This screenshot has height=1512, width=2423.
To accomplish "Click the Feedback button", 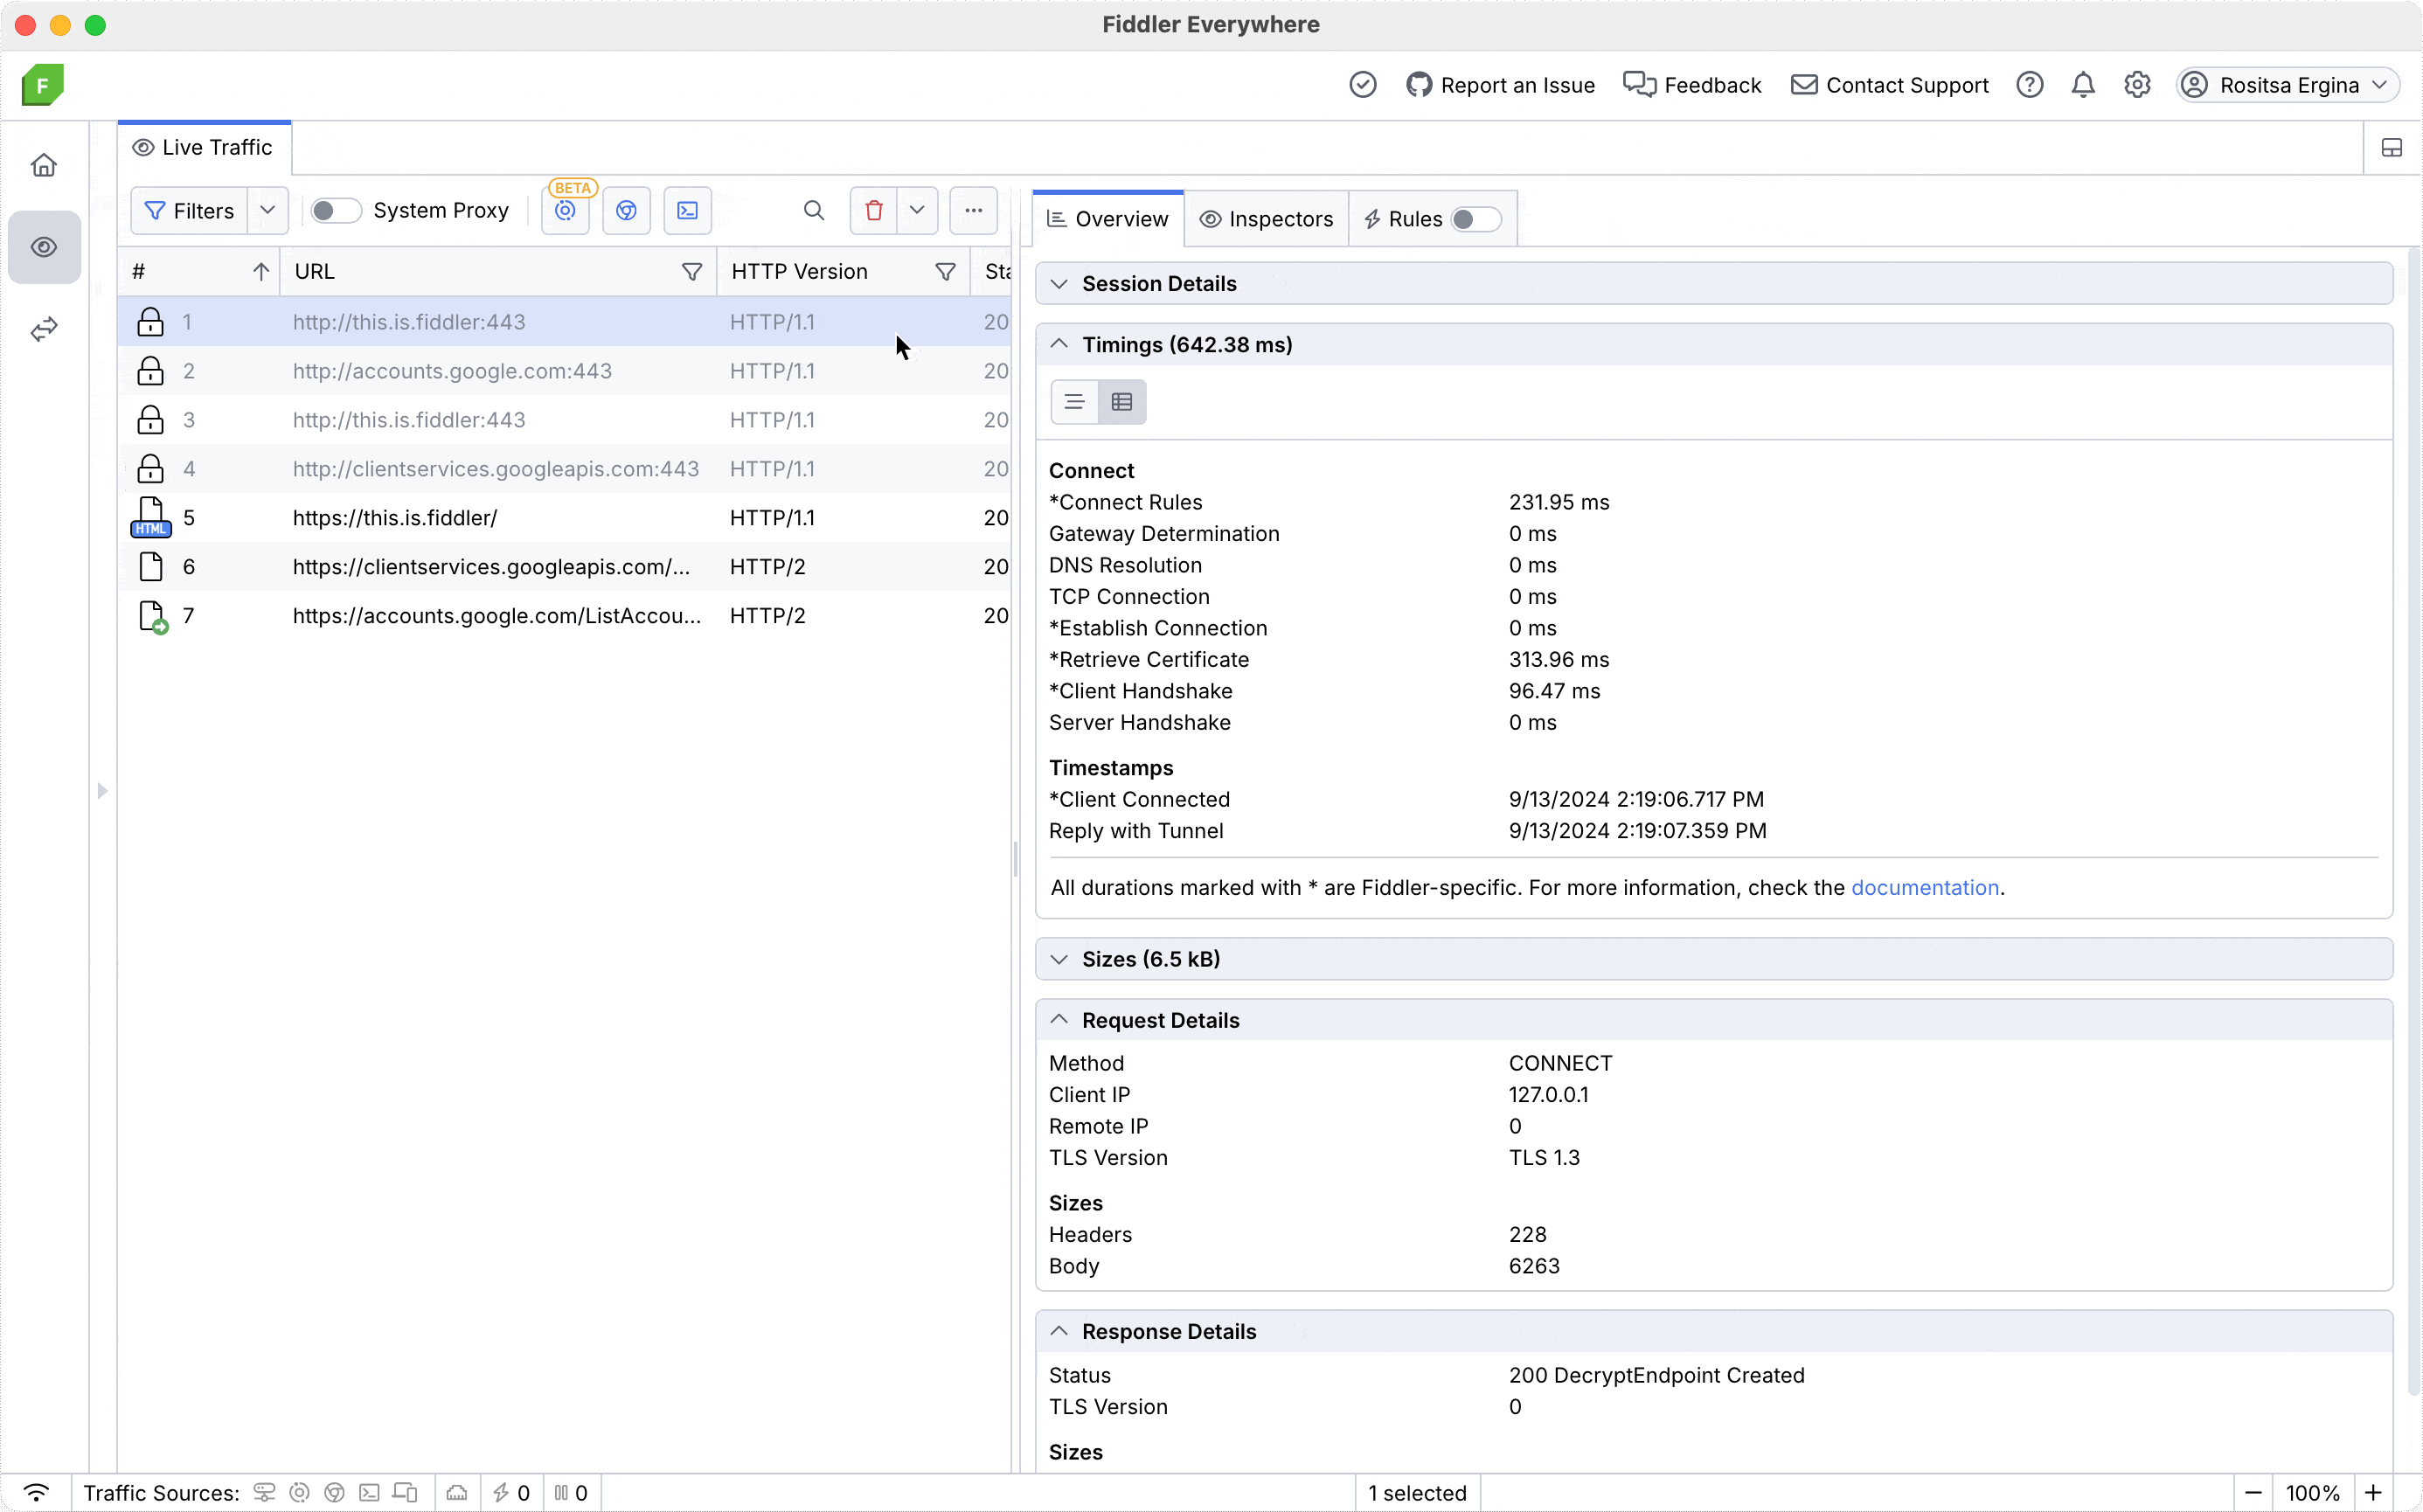I will click(x=1692, y=85).
